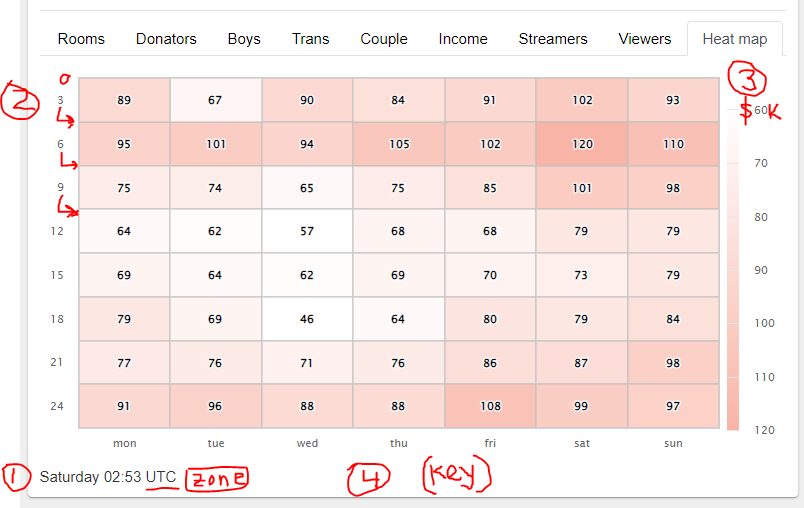Click the Wednesday 12h cell showing 57
The height and width of the screenshot is (508, 804).
(x=307, y=231)
